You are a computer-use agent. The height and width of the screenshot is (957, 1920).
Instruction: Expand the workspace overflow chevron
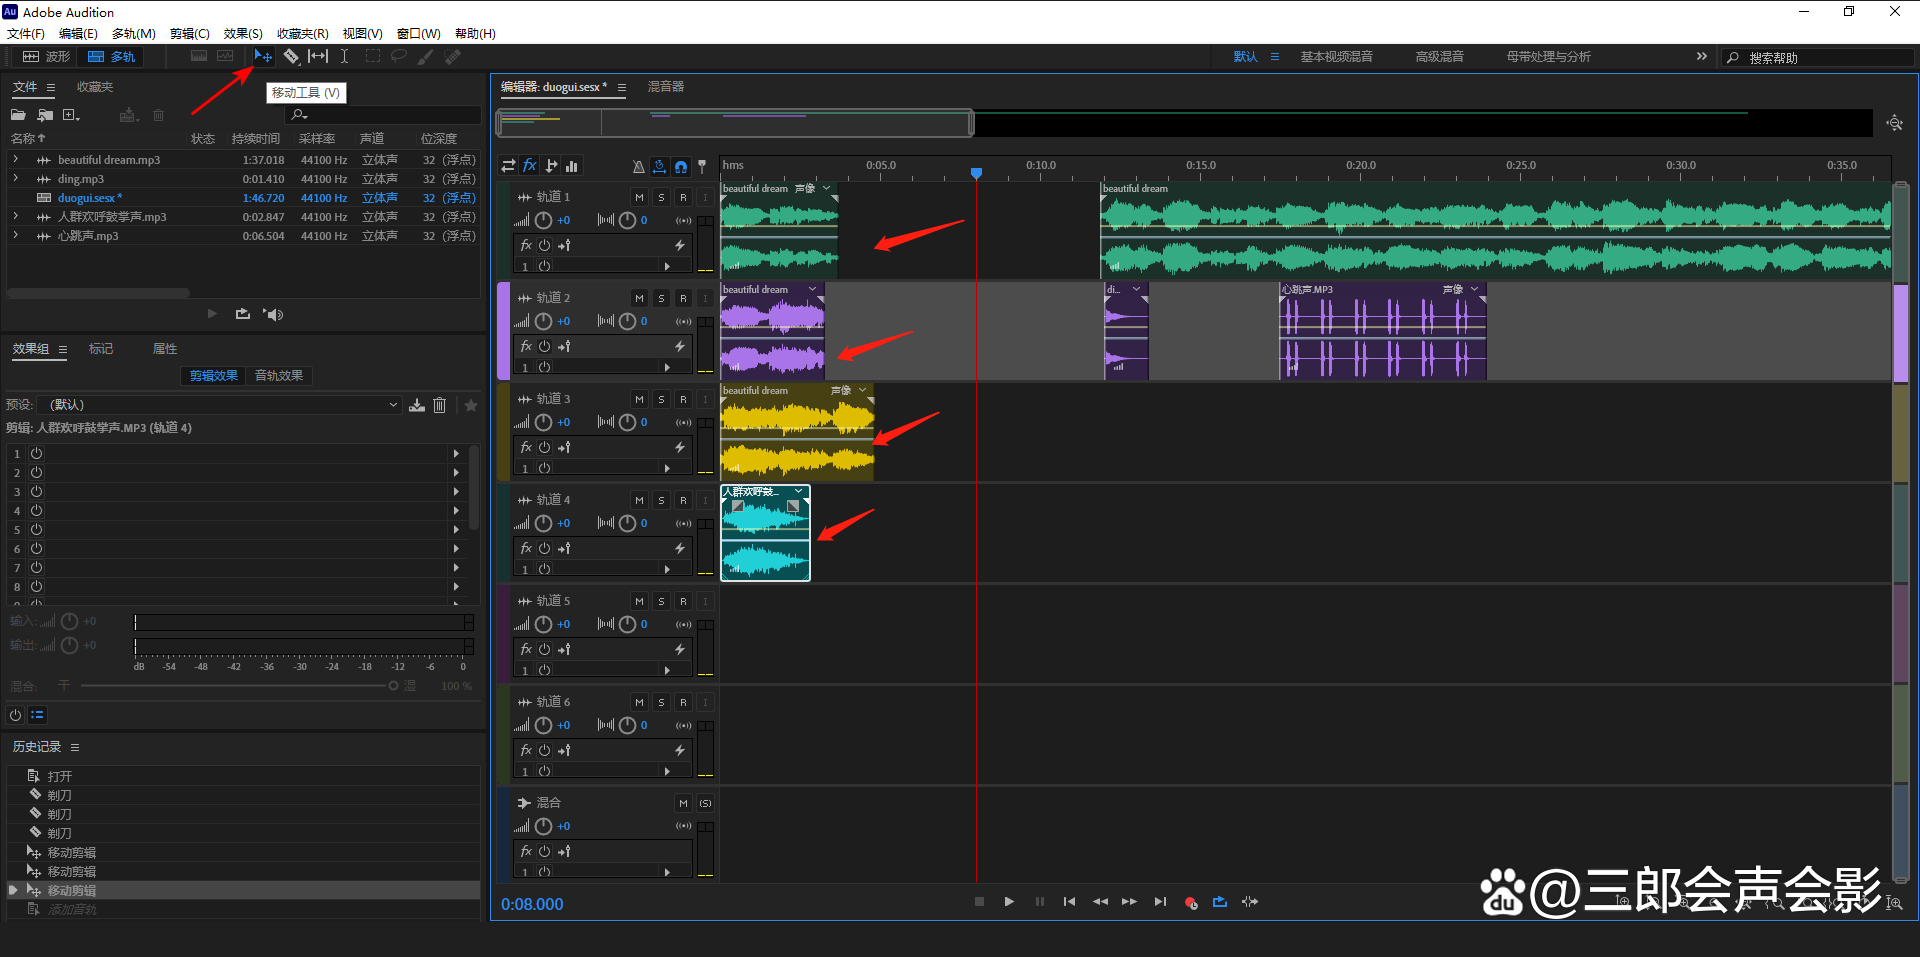pos(1702,57)
